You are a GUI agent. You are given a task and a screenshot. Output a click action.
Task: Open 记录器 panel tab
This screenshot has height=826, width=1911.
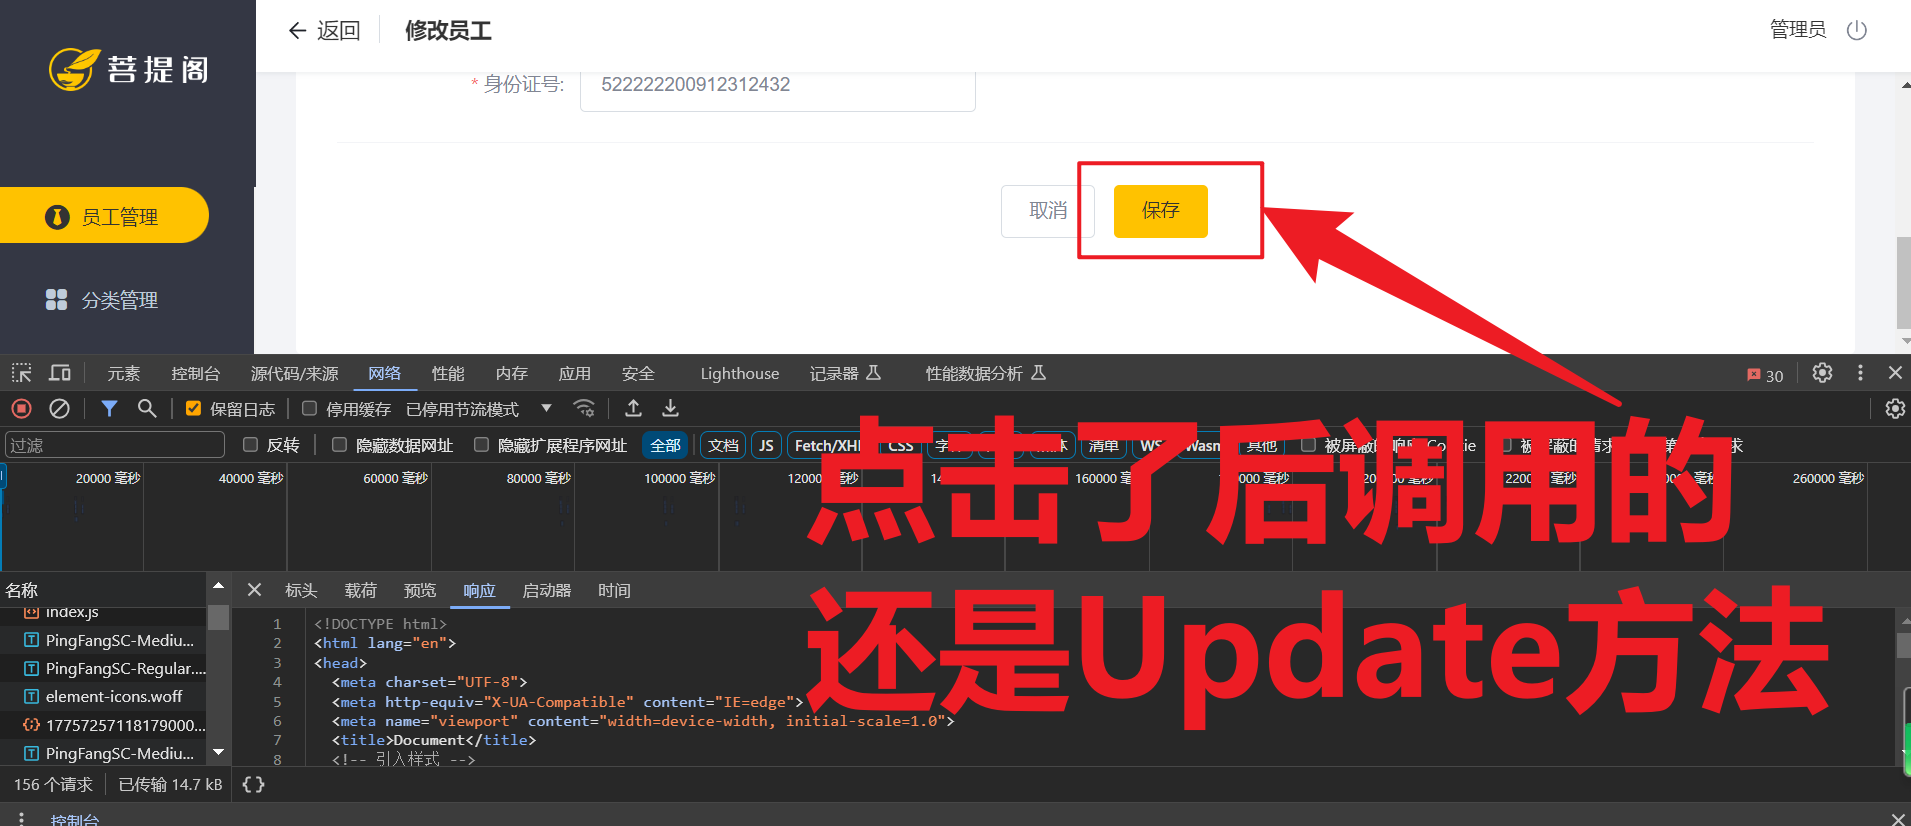point(845,373)
